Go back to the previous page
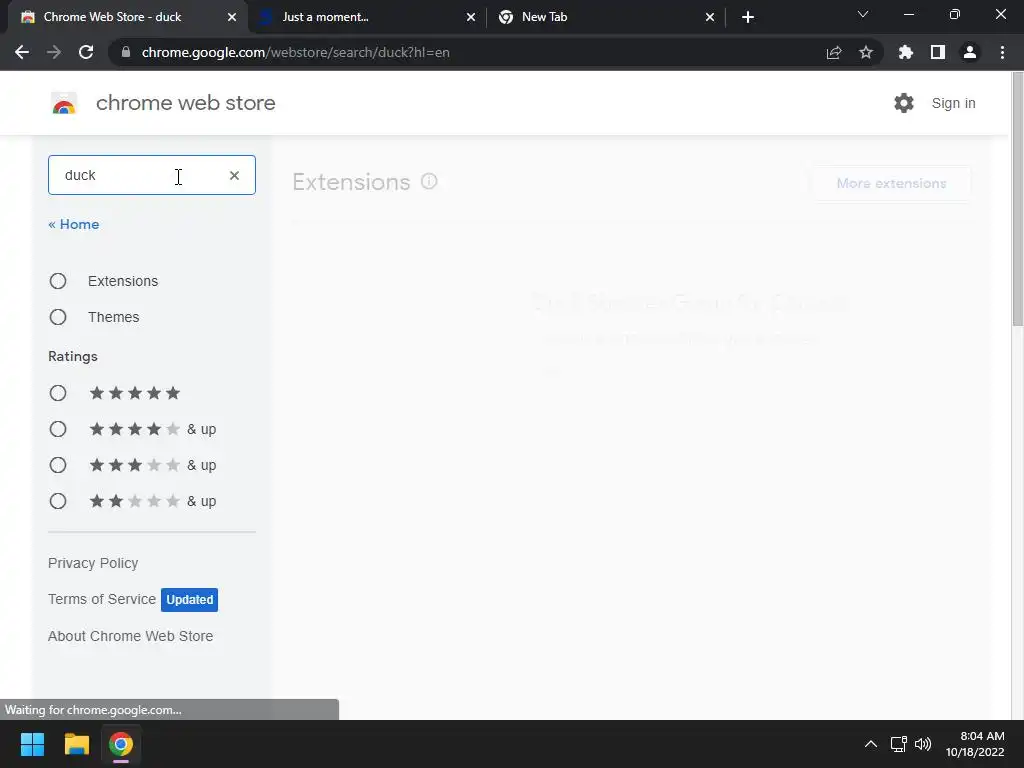This screenshot has height=768, width=1024. point(22,52)
